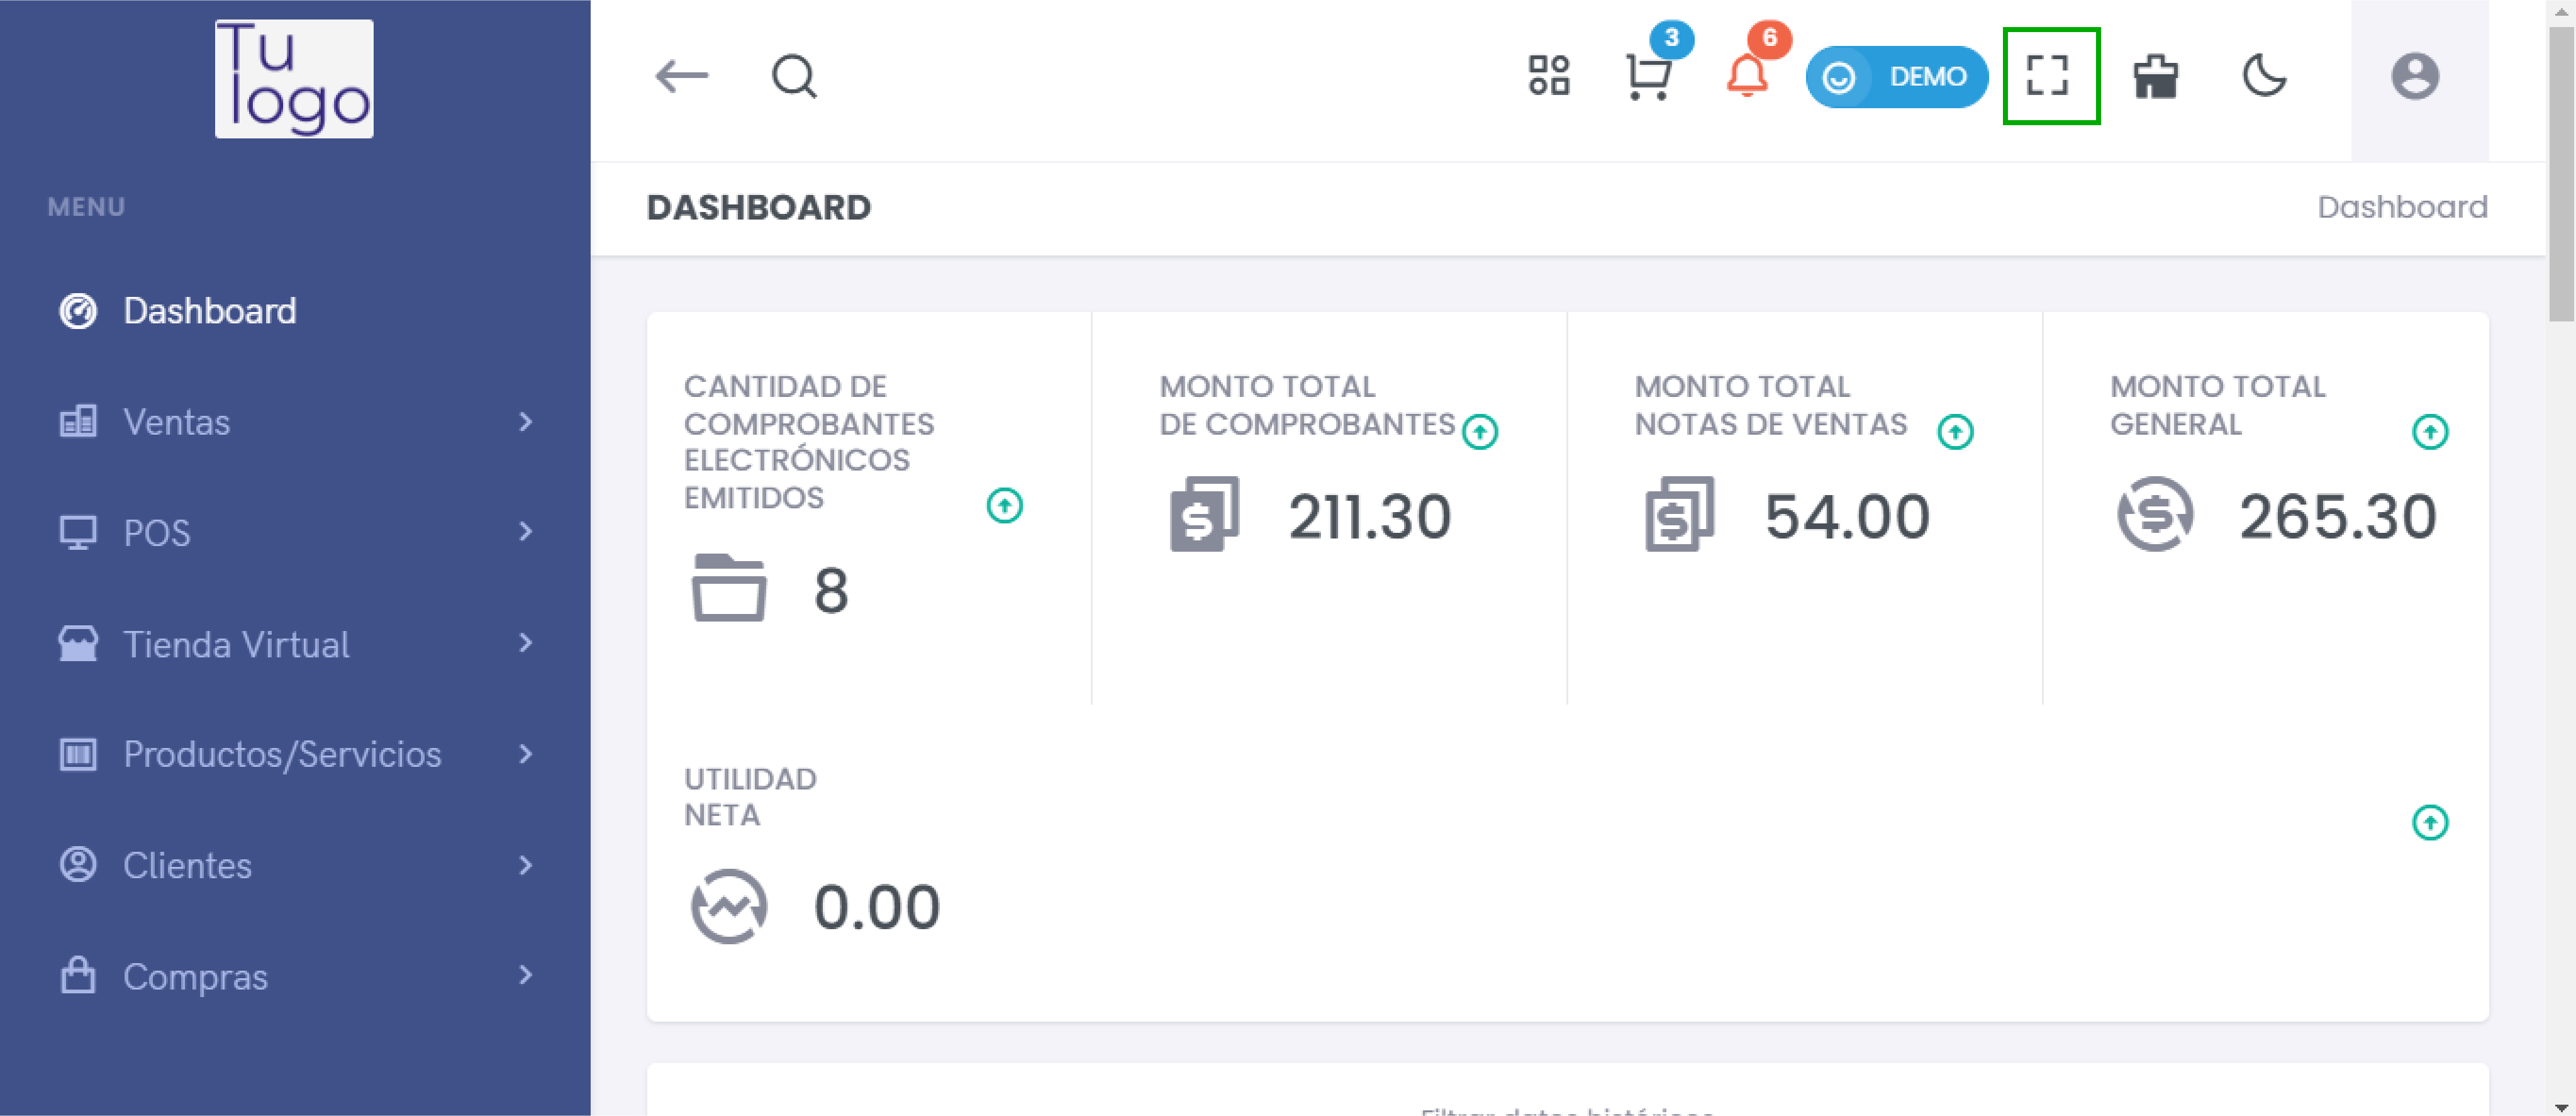Screen dimensions: 2576x1116
Task: Open the search magnifier icon
Action: click(794, 76)
